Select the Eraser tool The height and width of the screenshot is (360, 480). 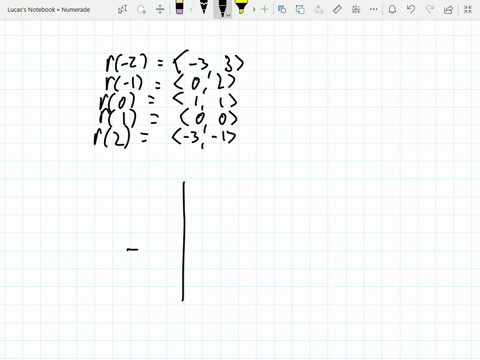pos(179,8)
